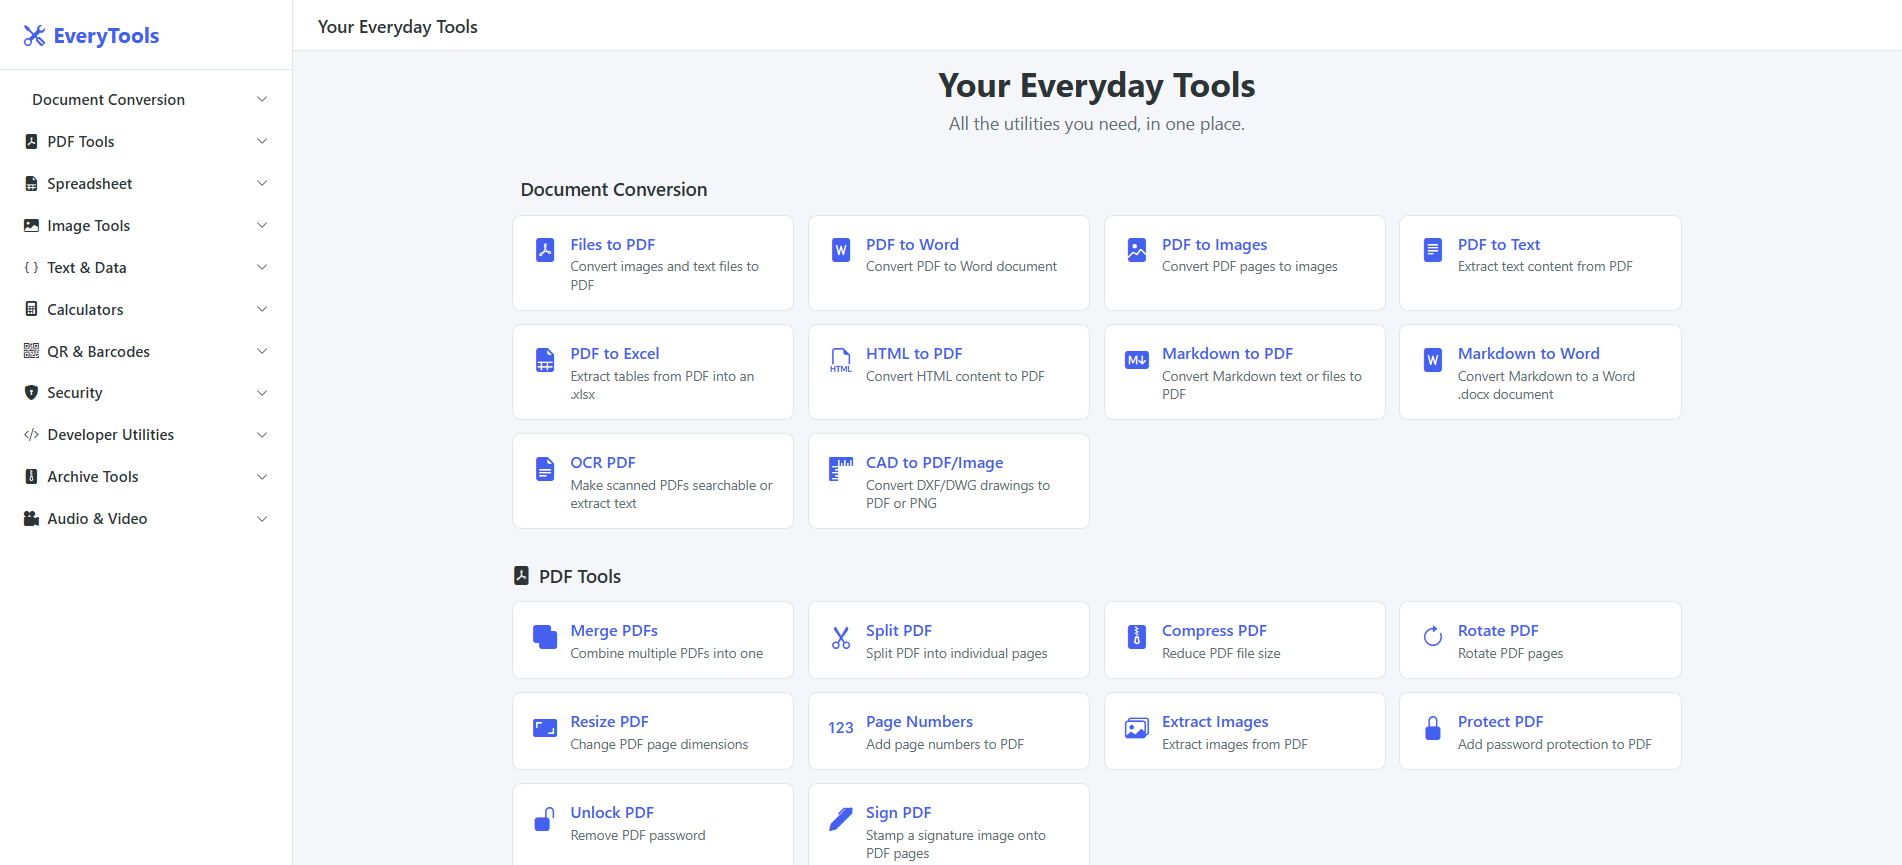The width and height of the screenshot is (1902, 865).
Task: Open the Files to PDF link
Action: pos(613,244)
